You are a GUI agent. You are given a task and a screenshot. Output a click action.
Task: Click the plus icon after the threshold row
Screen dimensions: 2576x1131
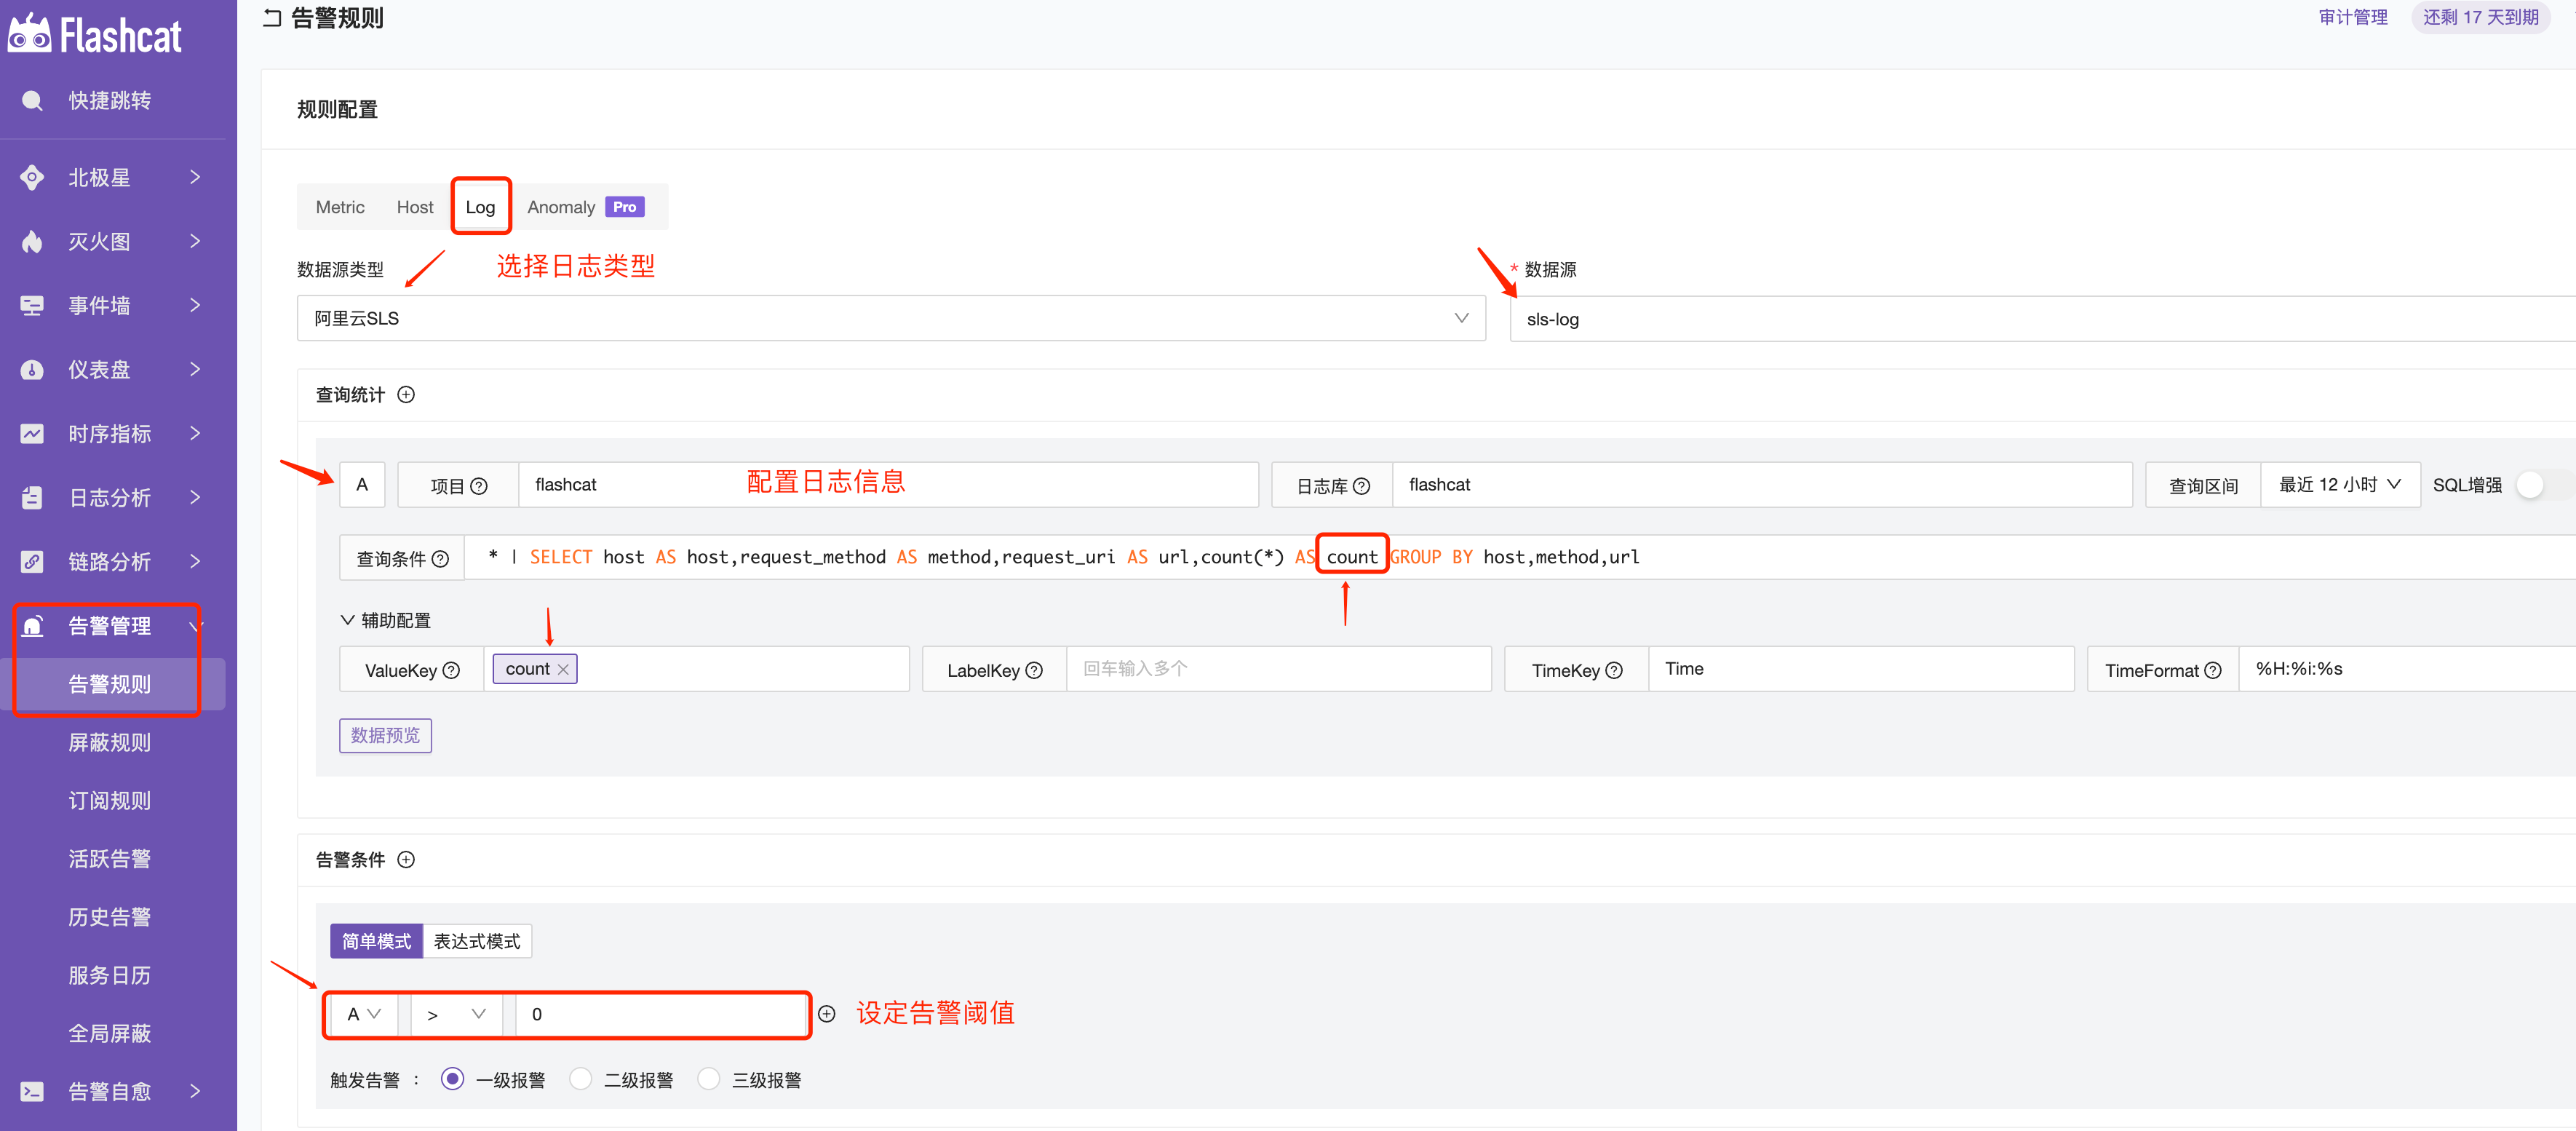pos(827,1014)
